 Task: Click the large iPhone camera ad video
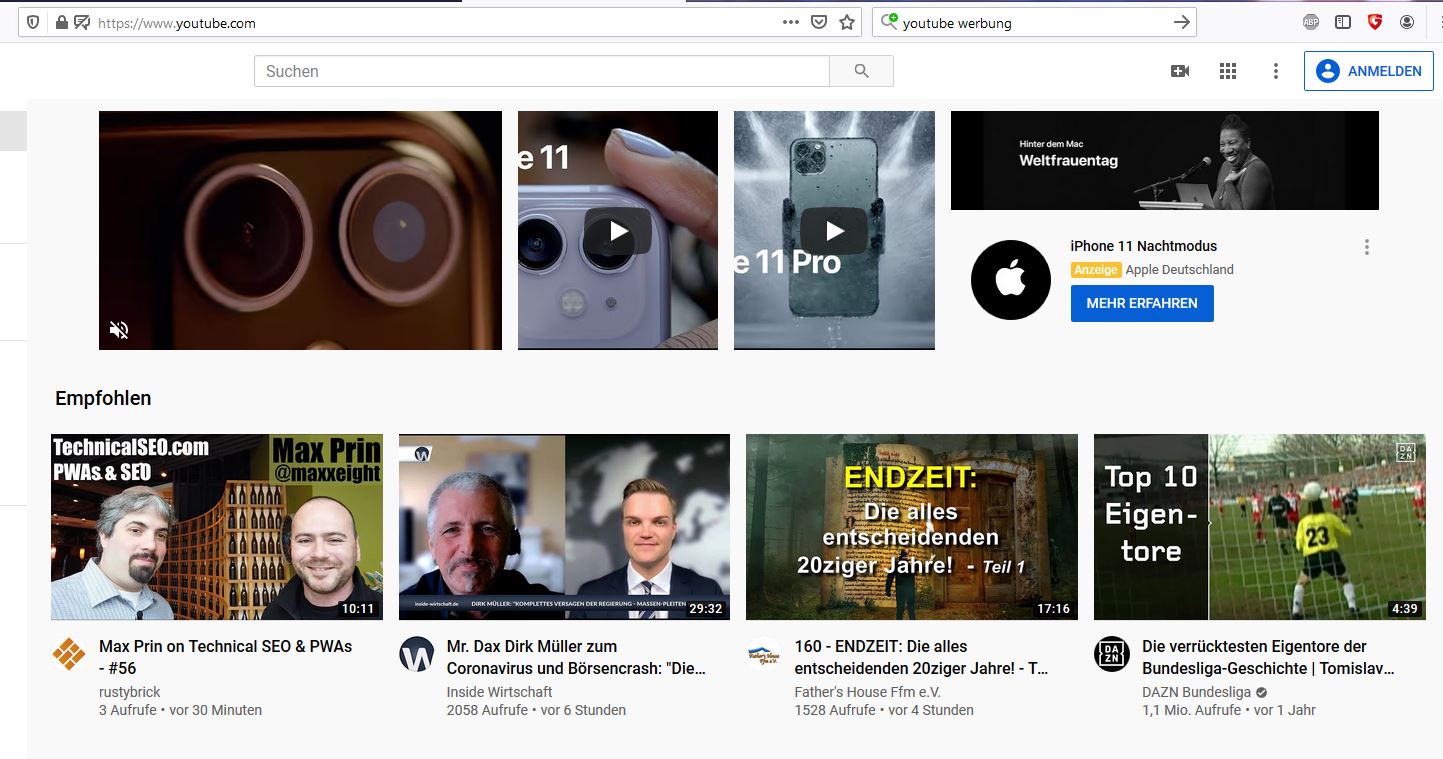[300, 230]
